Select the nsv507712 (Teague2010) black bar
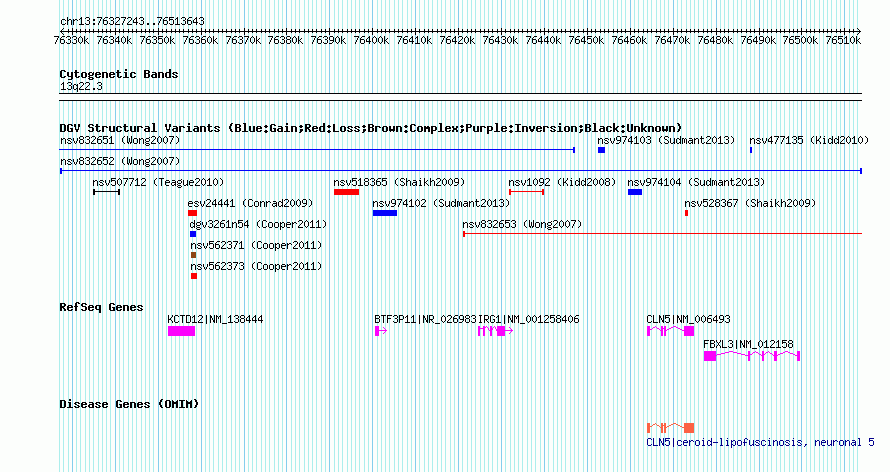890x472 pixels. coord(106,192)
